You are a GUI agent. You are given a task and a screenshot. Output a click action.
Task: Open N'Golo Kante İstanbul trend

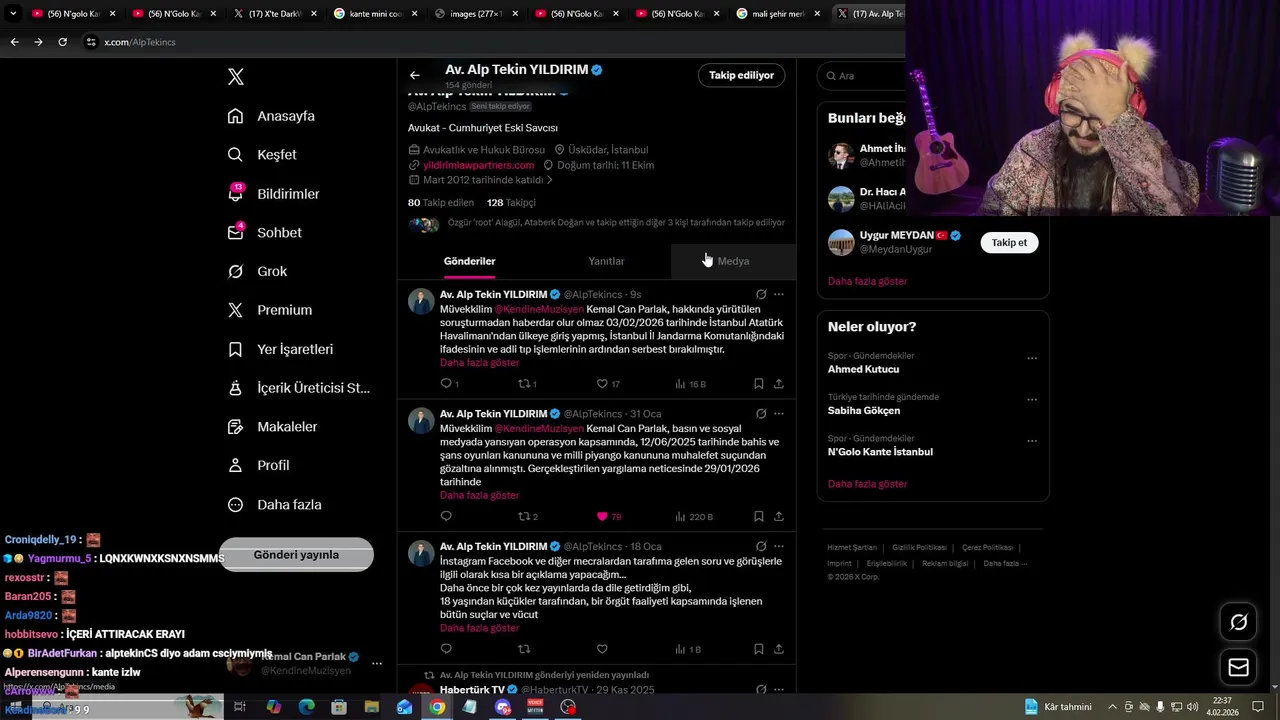tap(880, 452)
